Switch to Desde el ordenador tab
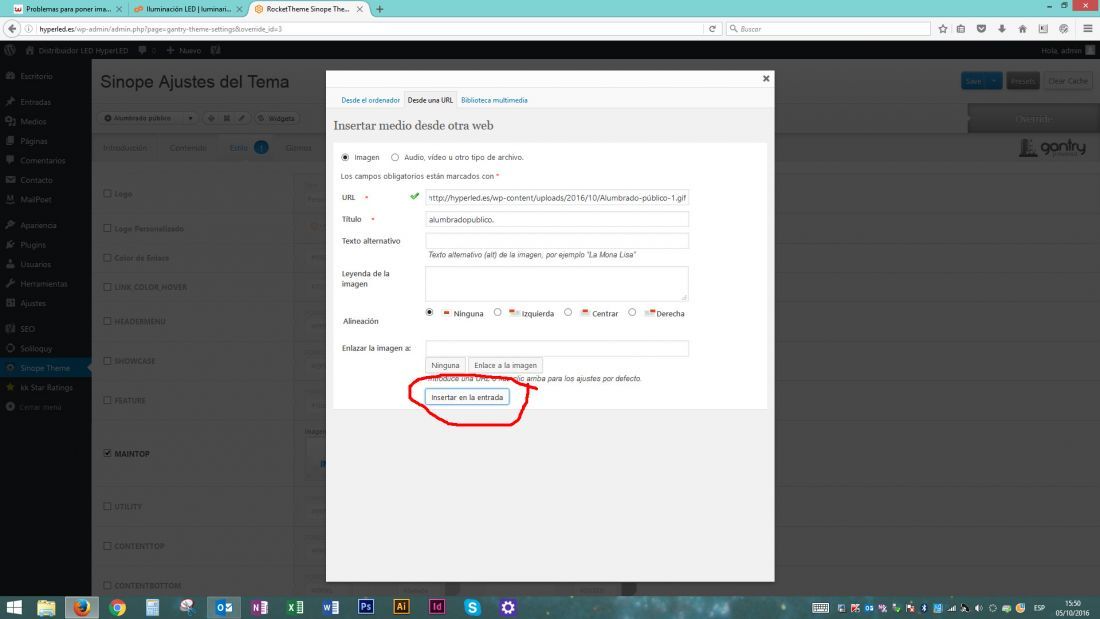The image size is (1100, 619). [370, 100]
